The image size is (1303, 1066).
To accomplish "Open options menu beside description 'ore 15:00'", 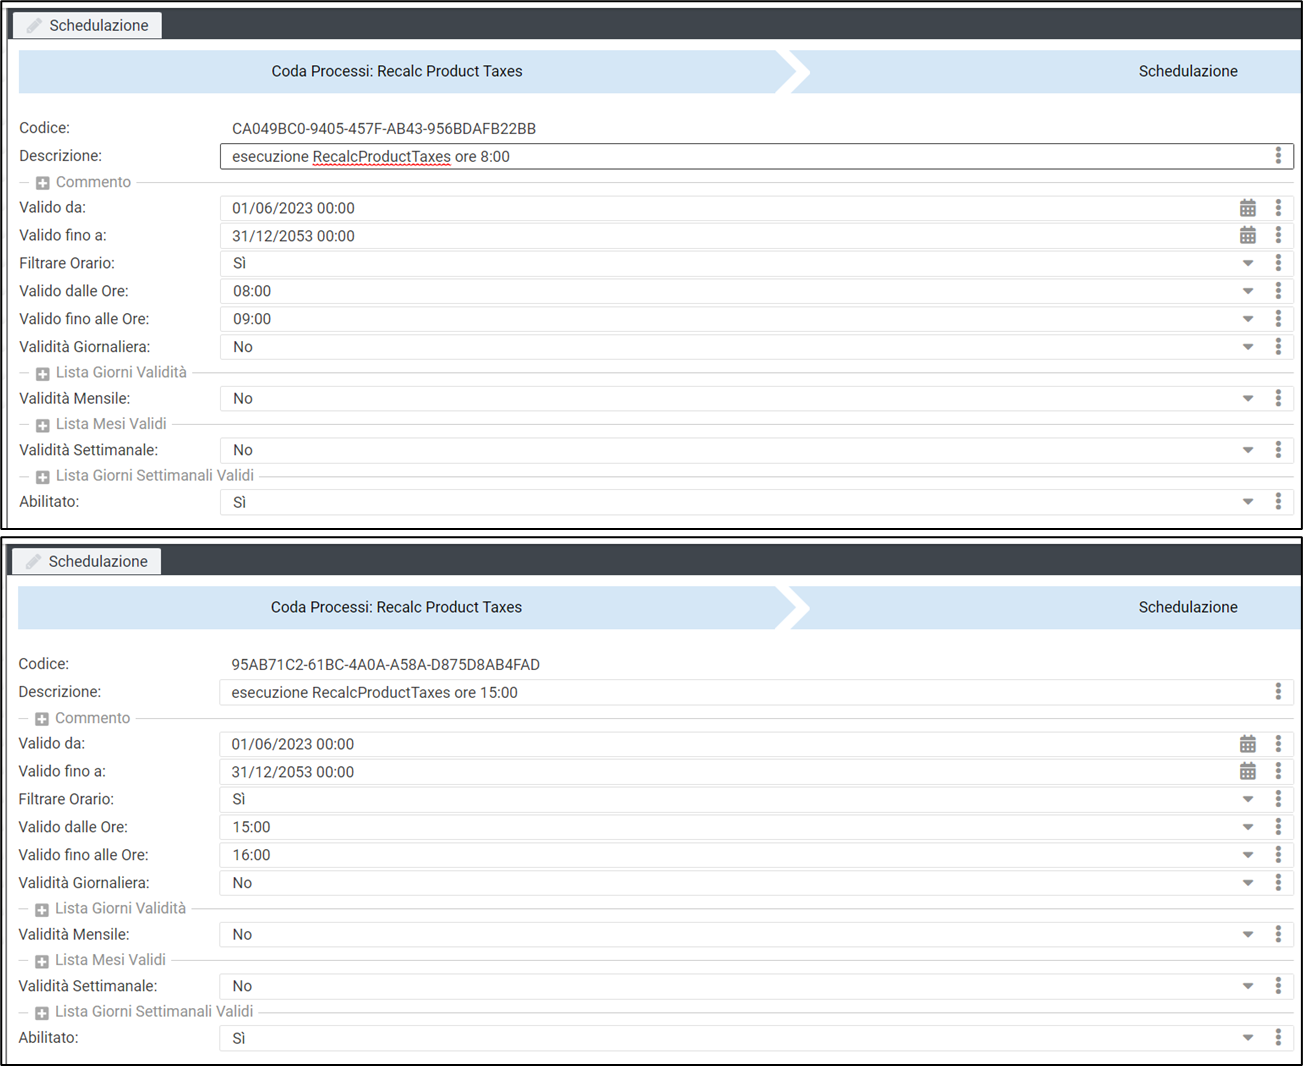I will (x=1277, y=692).
